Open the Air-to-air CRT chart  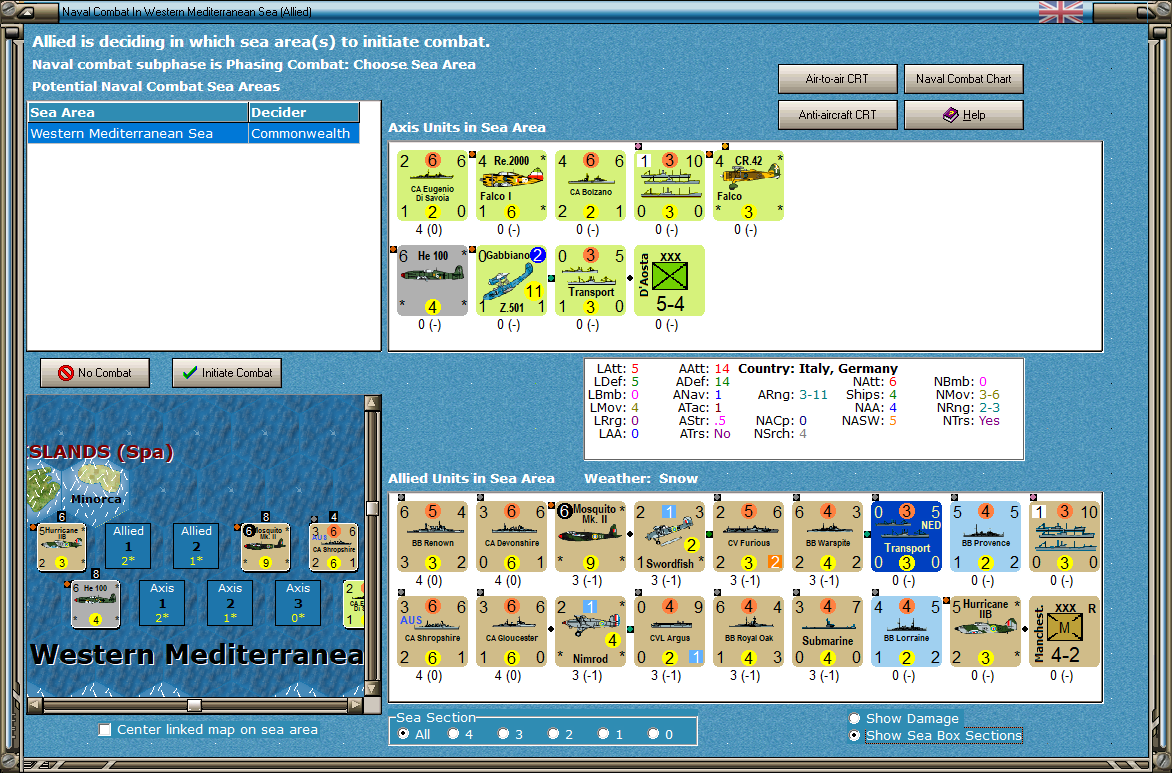(837, 78)
